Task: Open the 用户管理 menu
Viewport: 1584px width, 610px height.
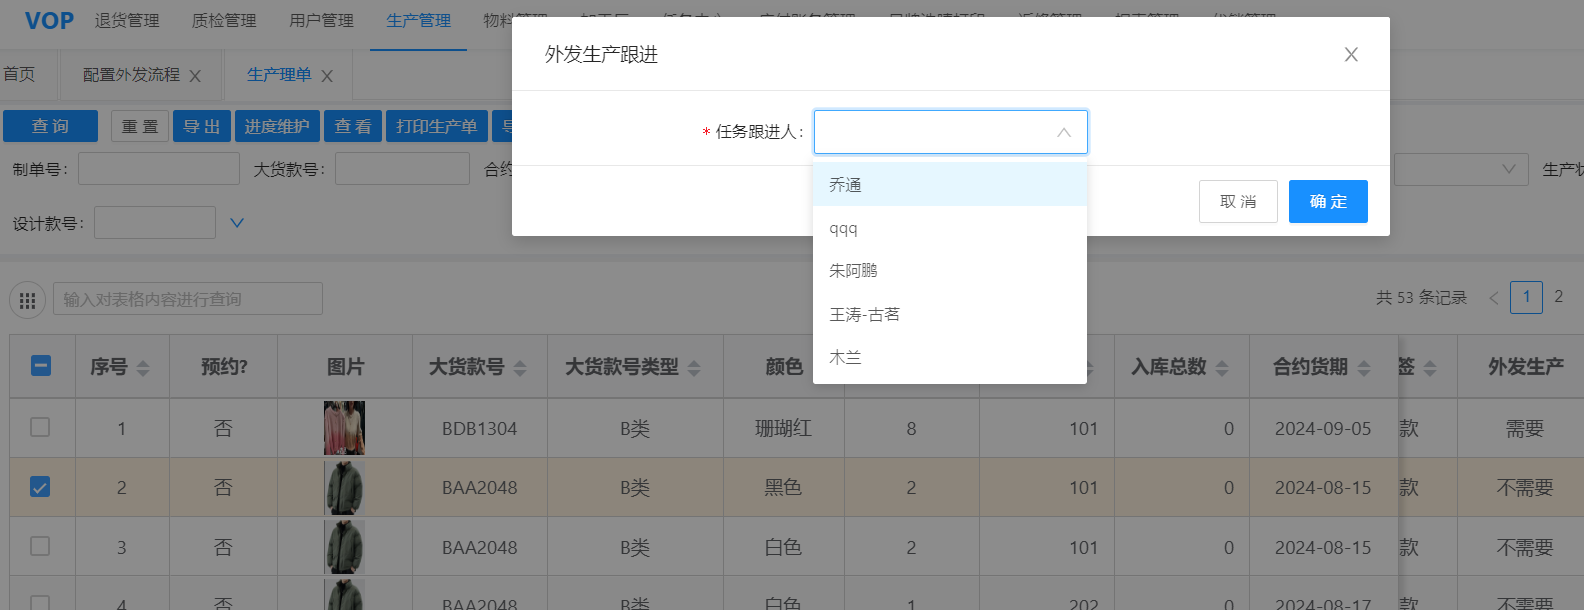Action: (321, 21)
